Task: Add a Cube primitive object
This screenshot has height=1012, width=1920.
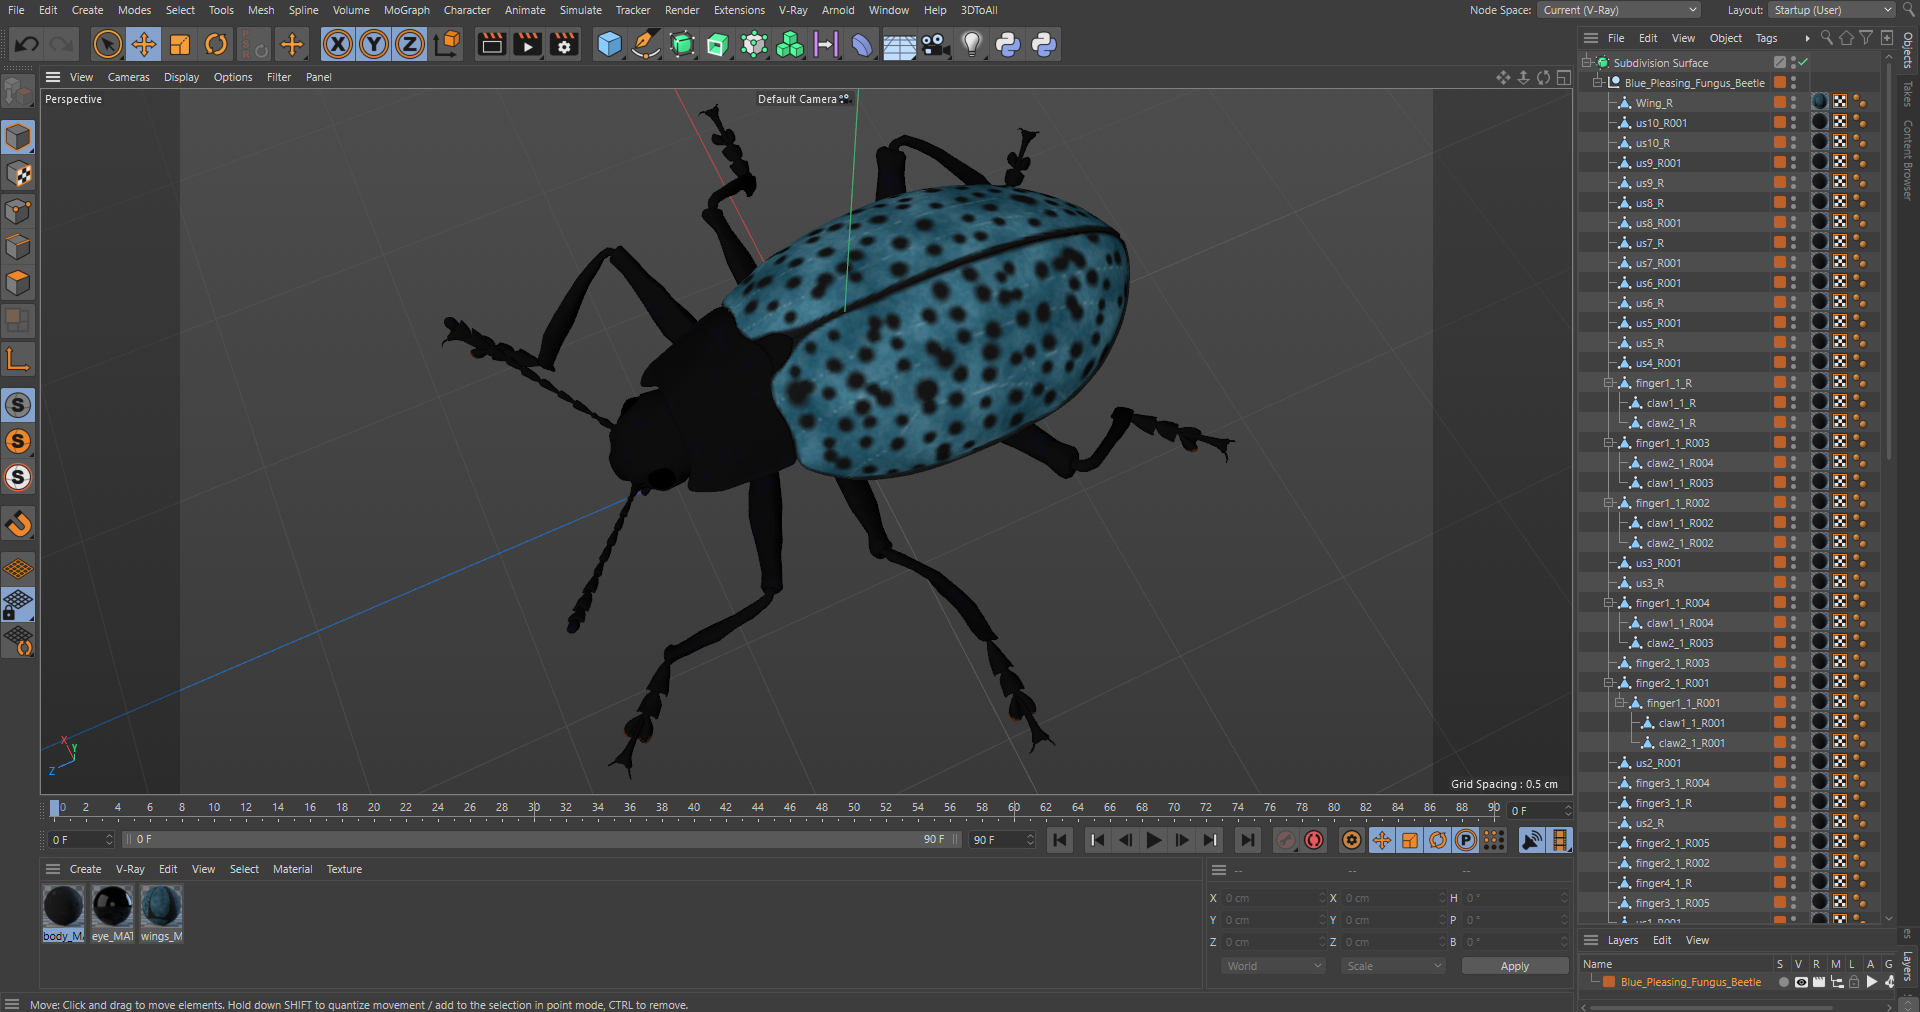Action: 609,44
